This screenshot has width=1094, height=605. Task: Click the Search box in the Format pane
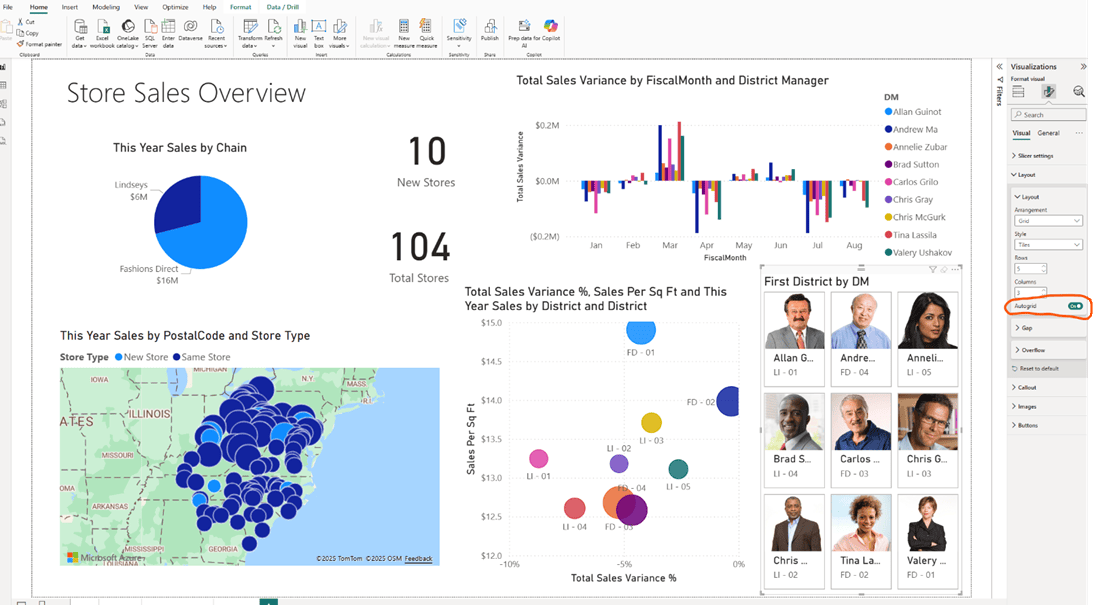(x=1047, y=114)
